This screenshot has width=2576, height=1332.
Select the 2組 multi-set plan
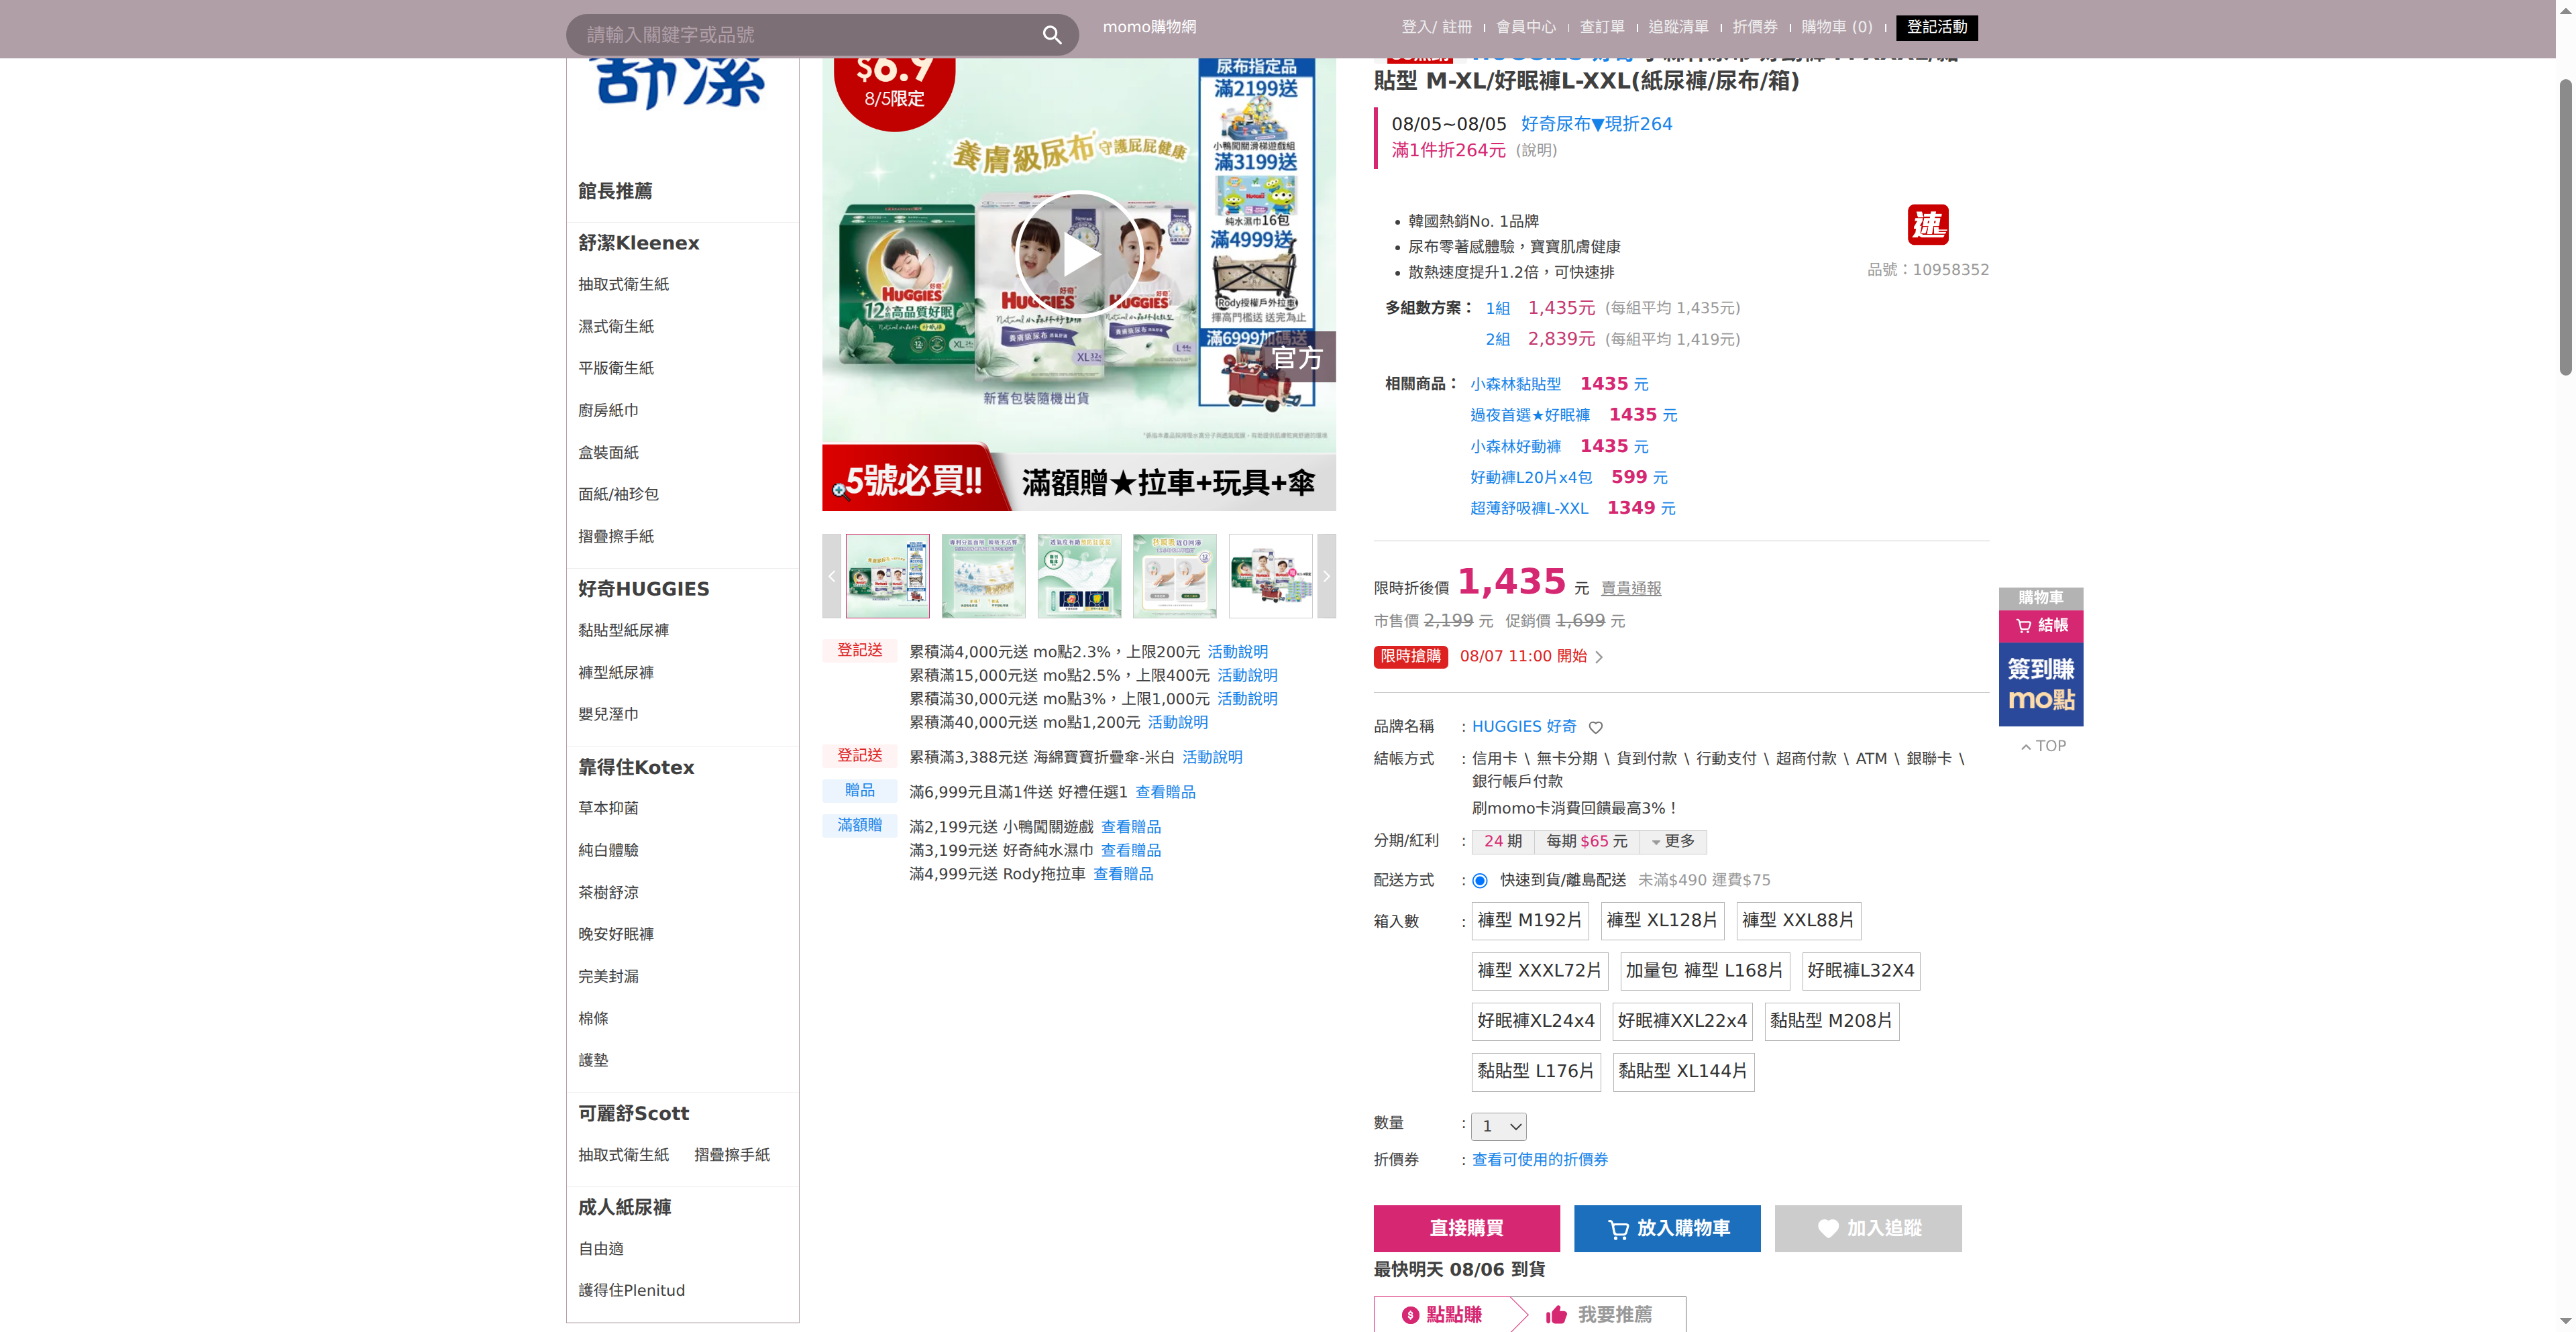[x=1497, y=340]
